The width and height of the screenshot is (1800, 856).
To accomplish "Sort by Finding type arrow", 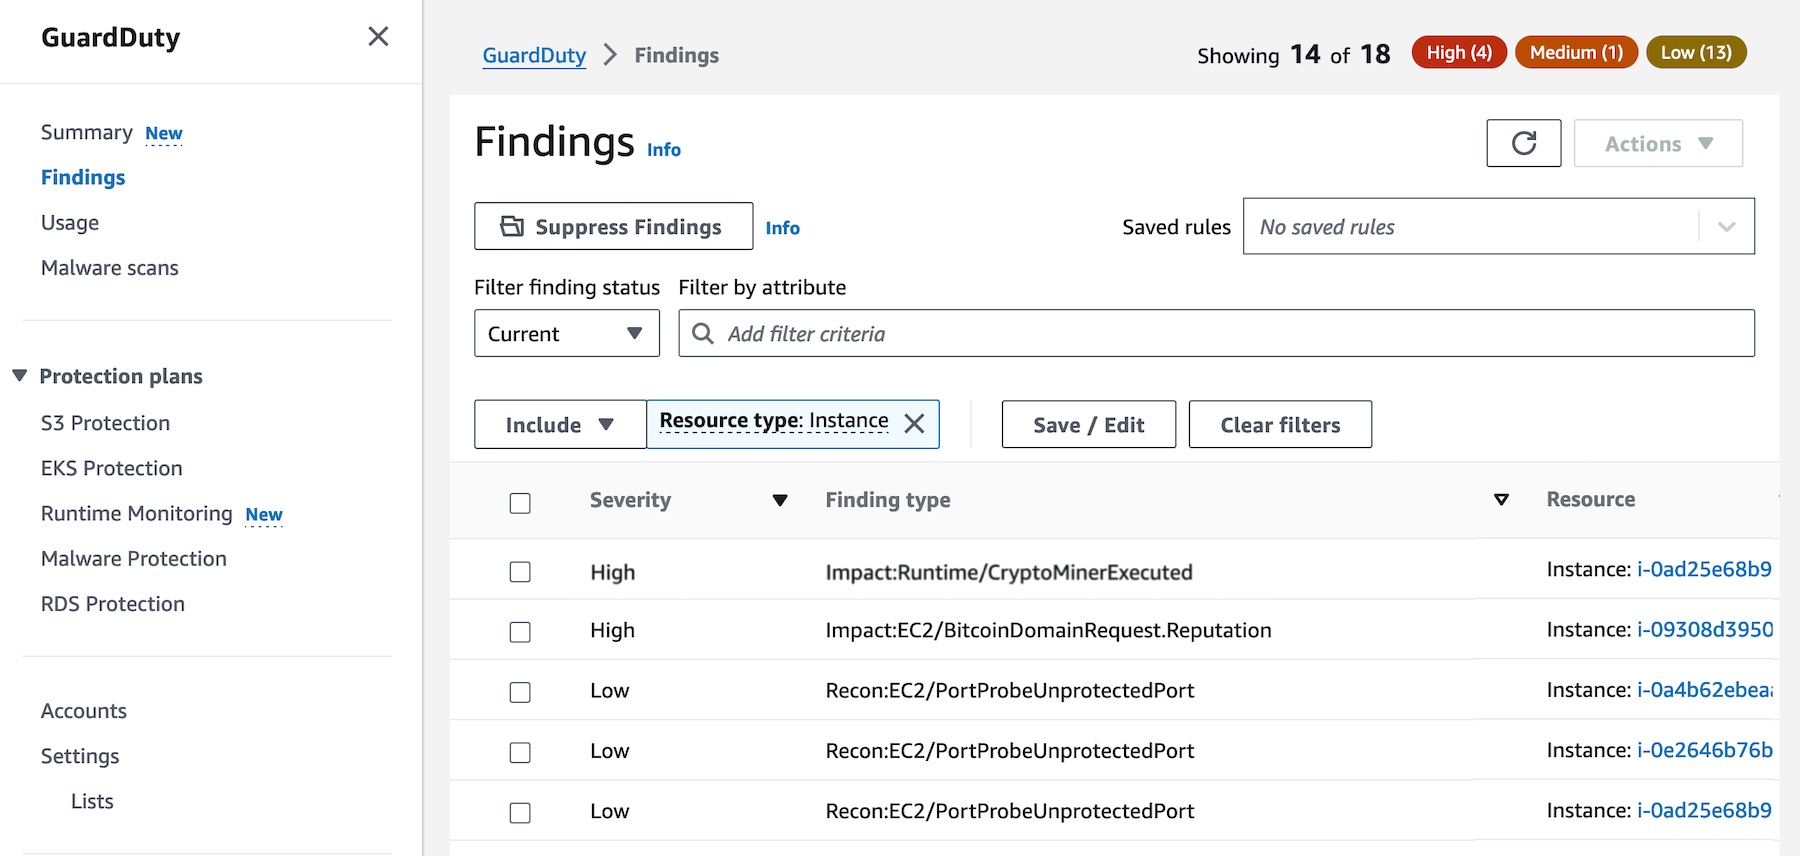I will click(x=1501, y=500).
